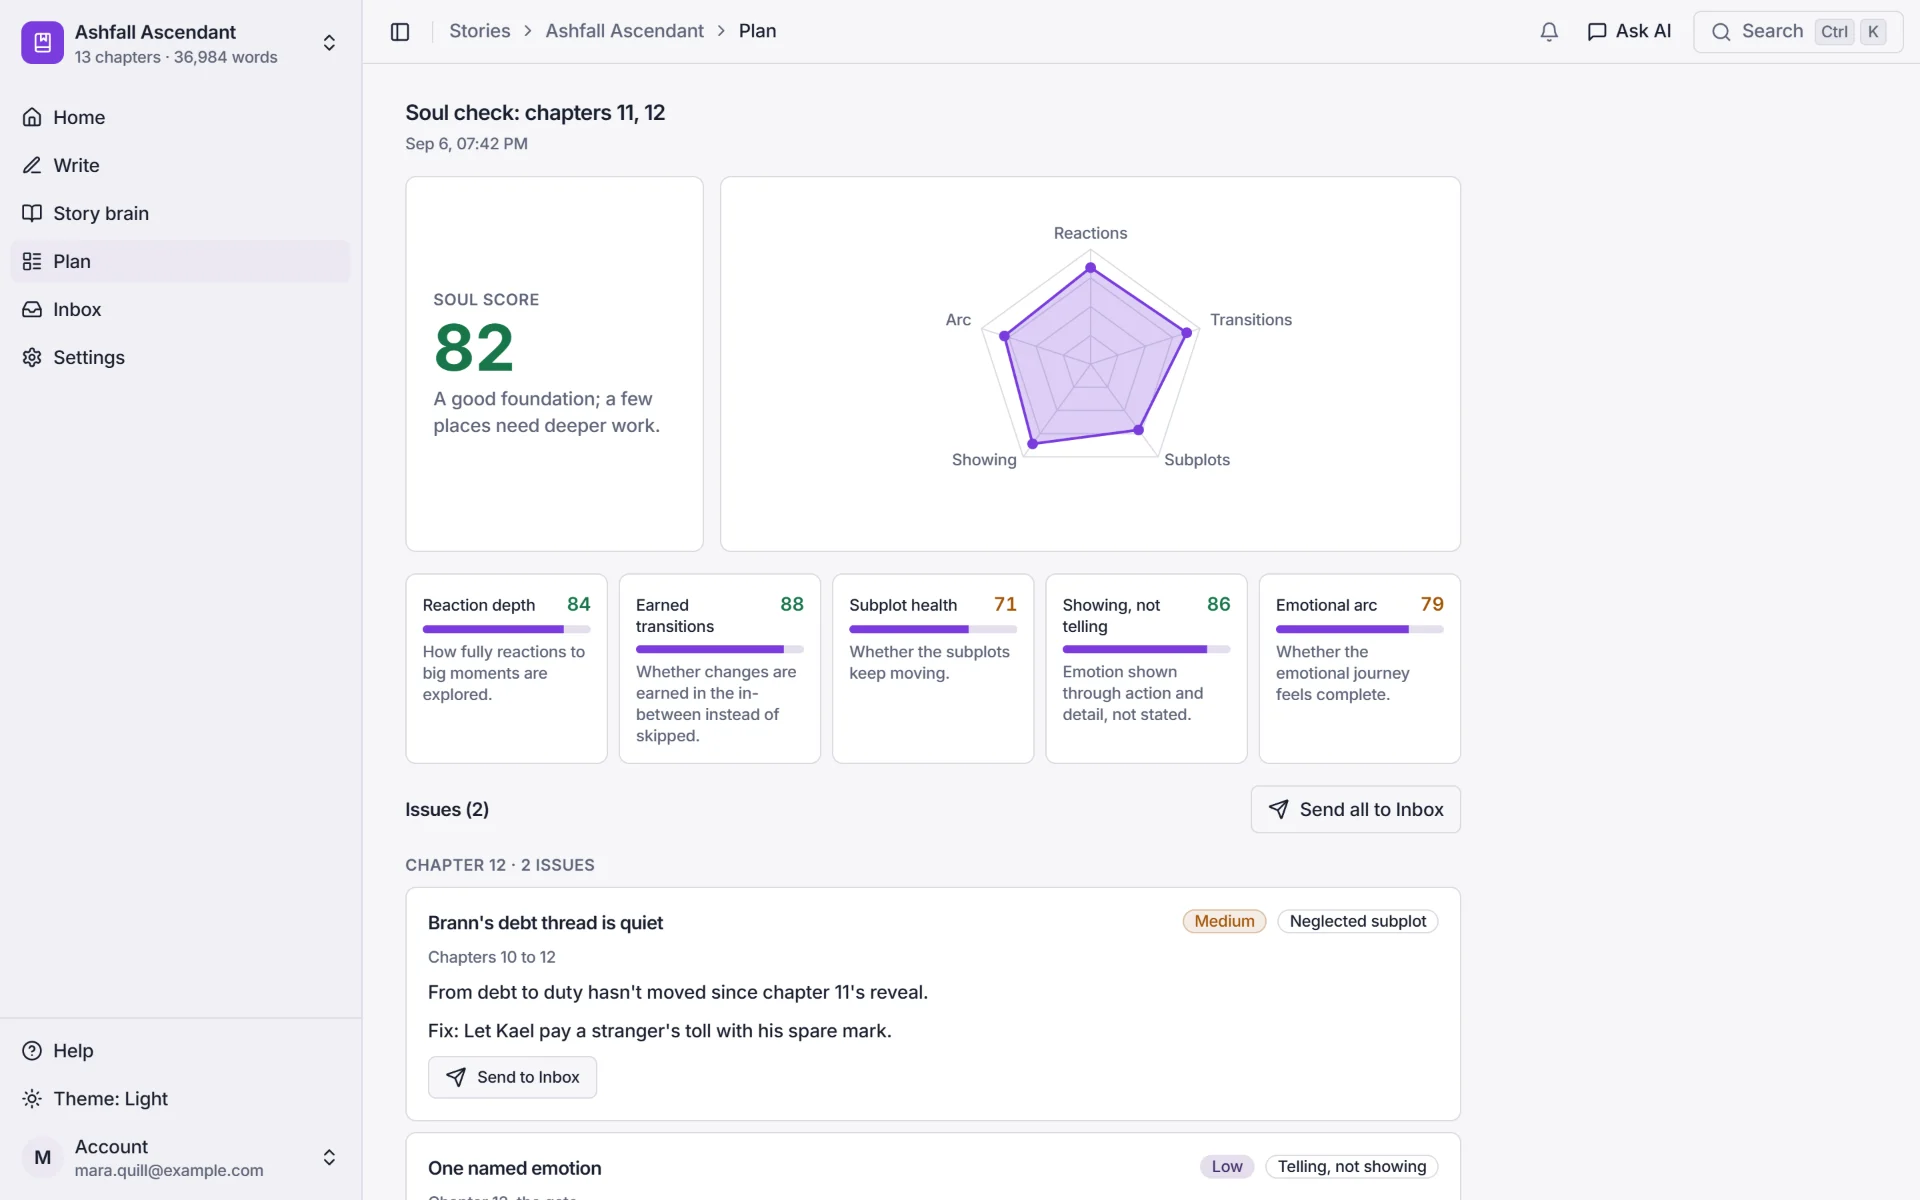
Task: Go to Stories breadcrumb
Action: (x=480, y=31)
